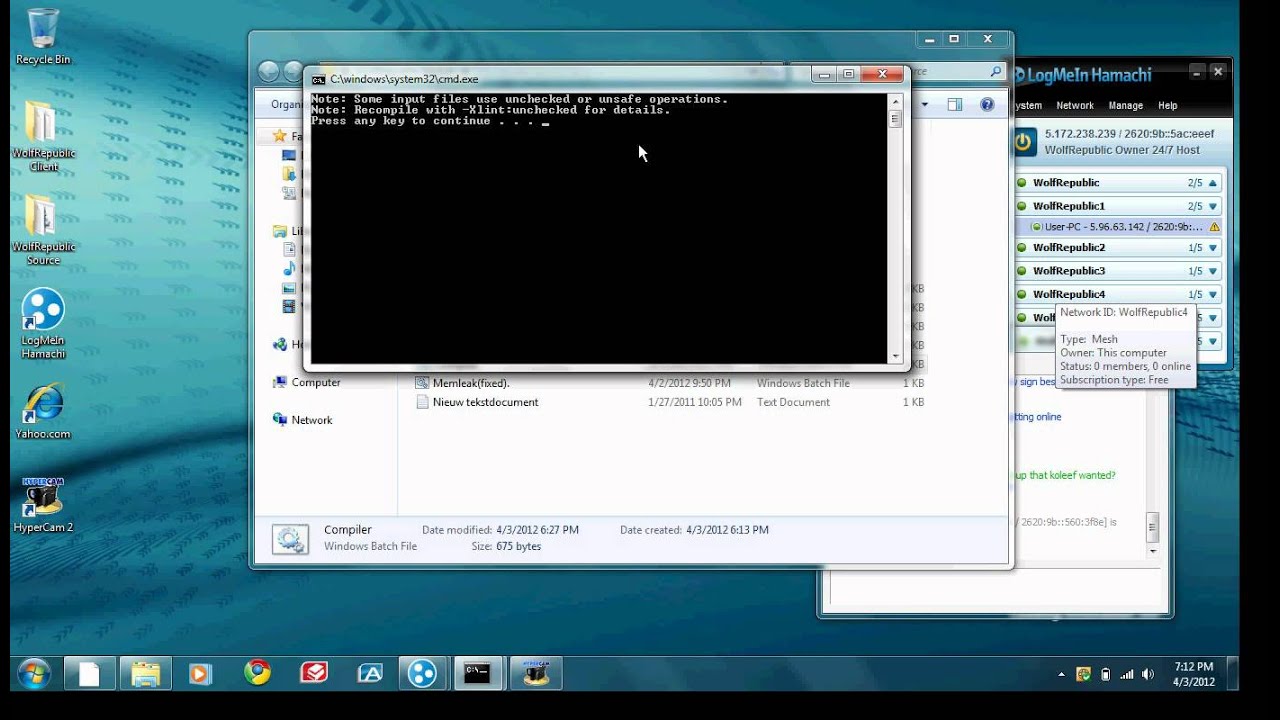Open the Network menu in Hamachi

coord(1075,105)
